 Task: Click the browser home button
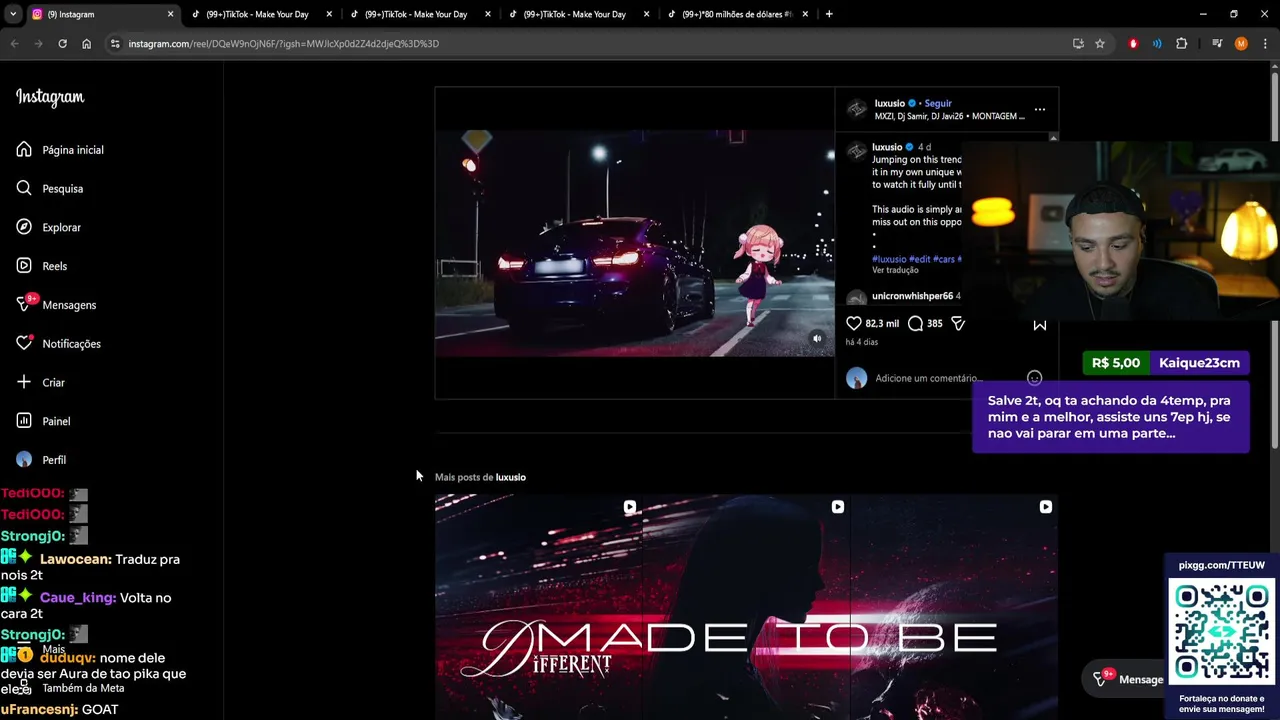coord(86,44)
